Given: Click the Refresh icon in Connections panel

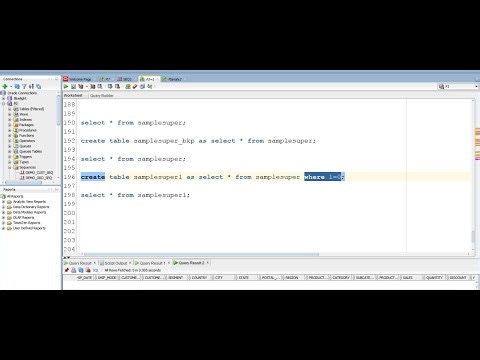Looking at the screenshot, I should tap(17, 87).
